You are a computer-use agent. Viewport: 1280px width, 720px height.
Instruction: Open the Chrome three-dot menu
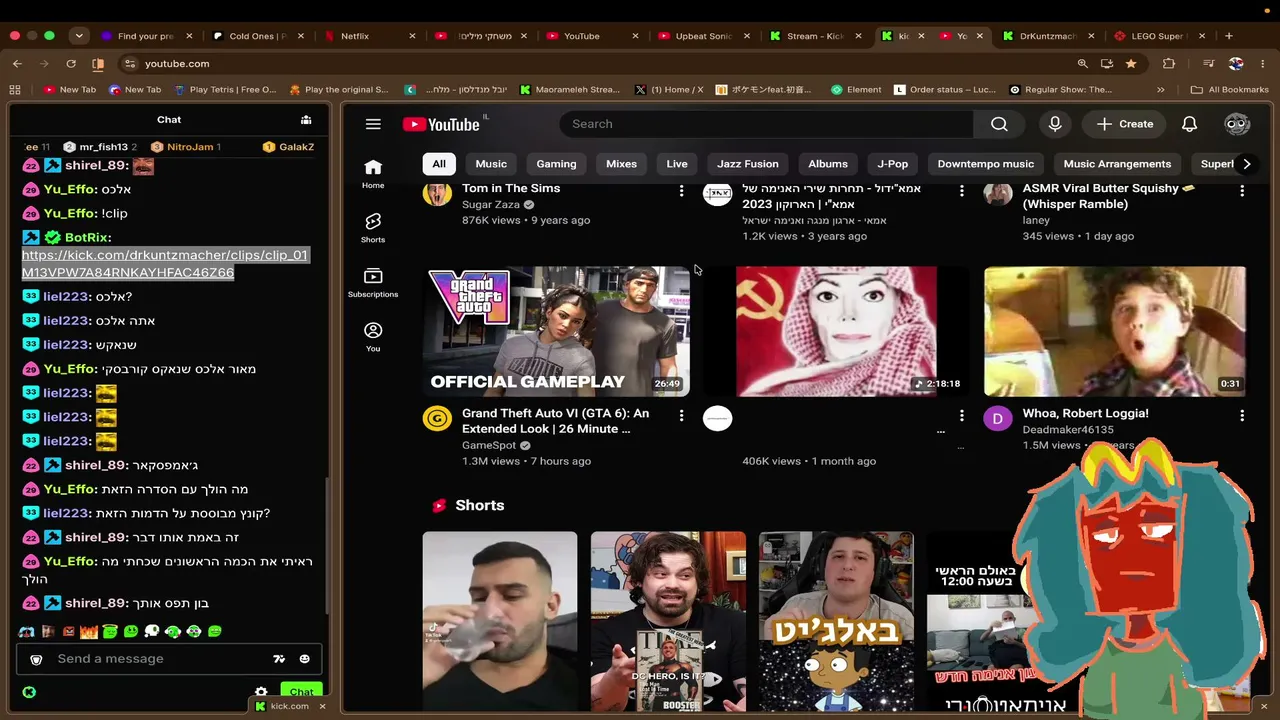tap(1263, 64)
